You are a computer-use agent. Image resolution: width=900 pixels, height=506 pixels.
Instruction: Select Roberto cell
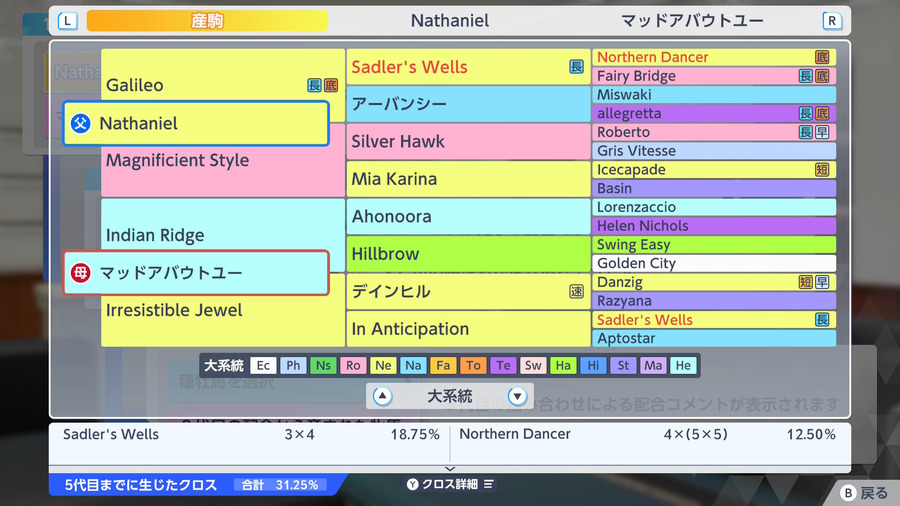[x=714, y=133]
